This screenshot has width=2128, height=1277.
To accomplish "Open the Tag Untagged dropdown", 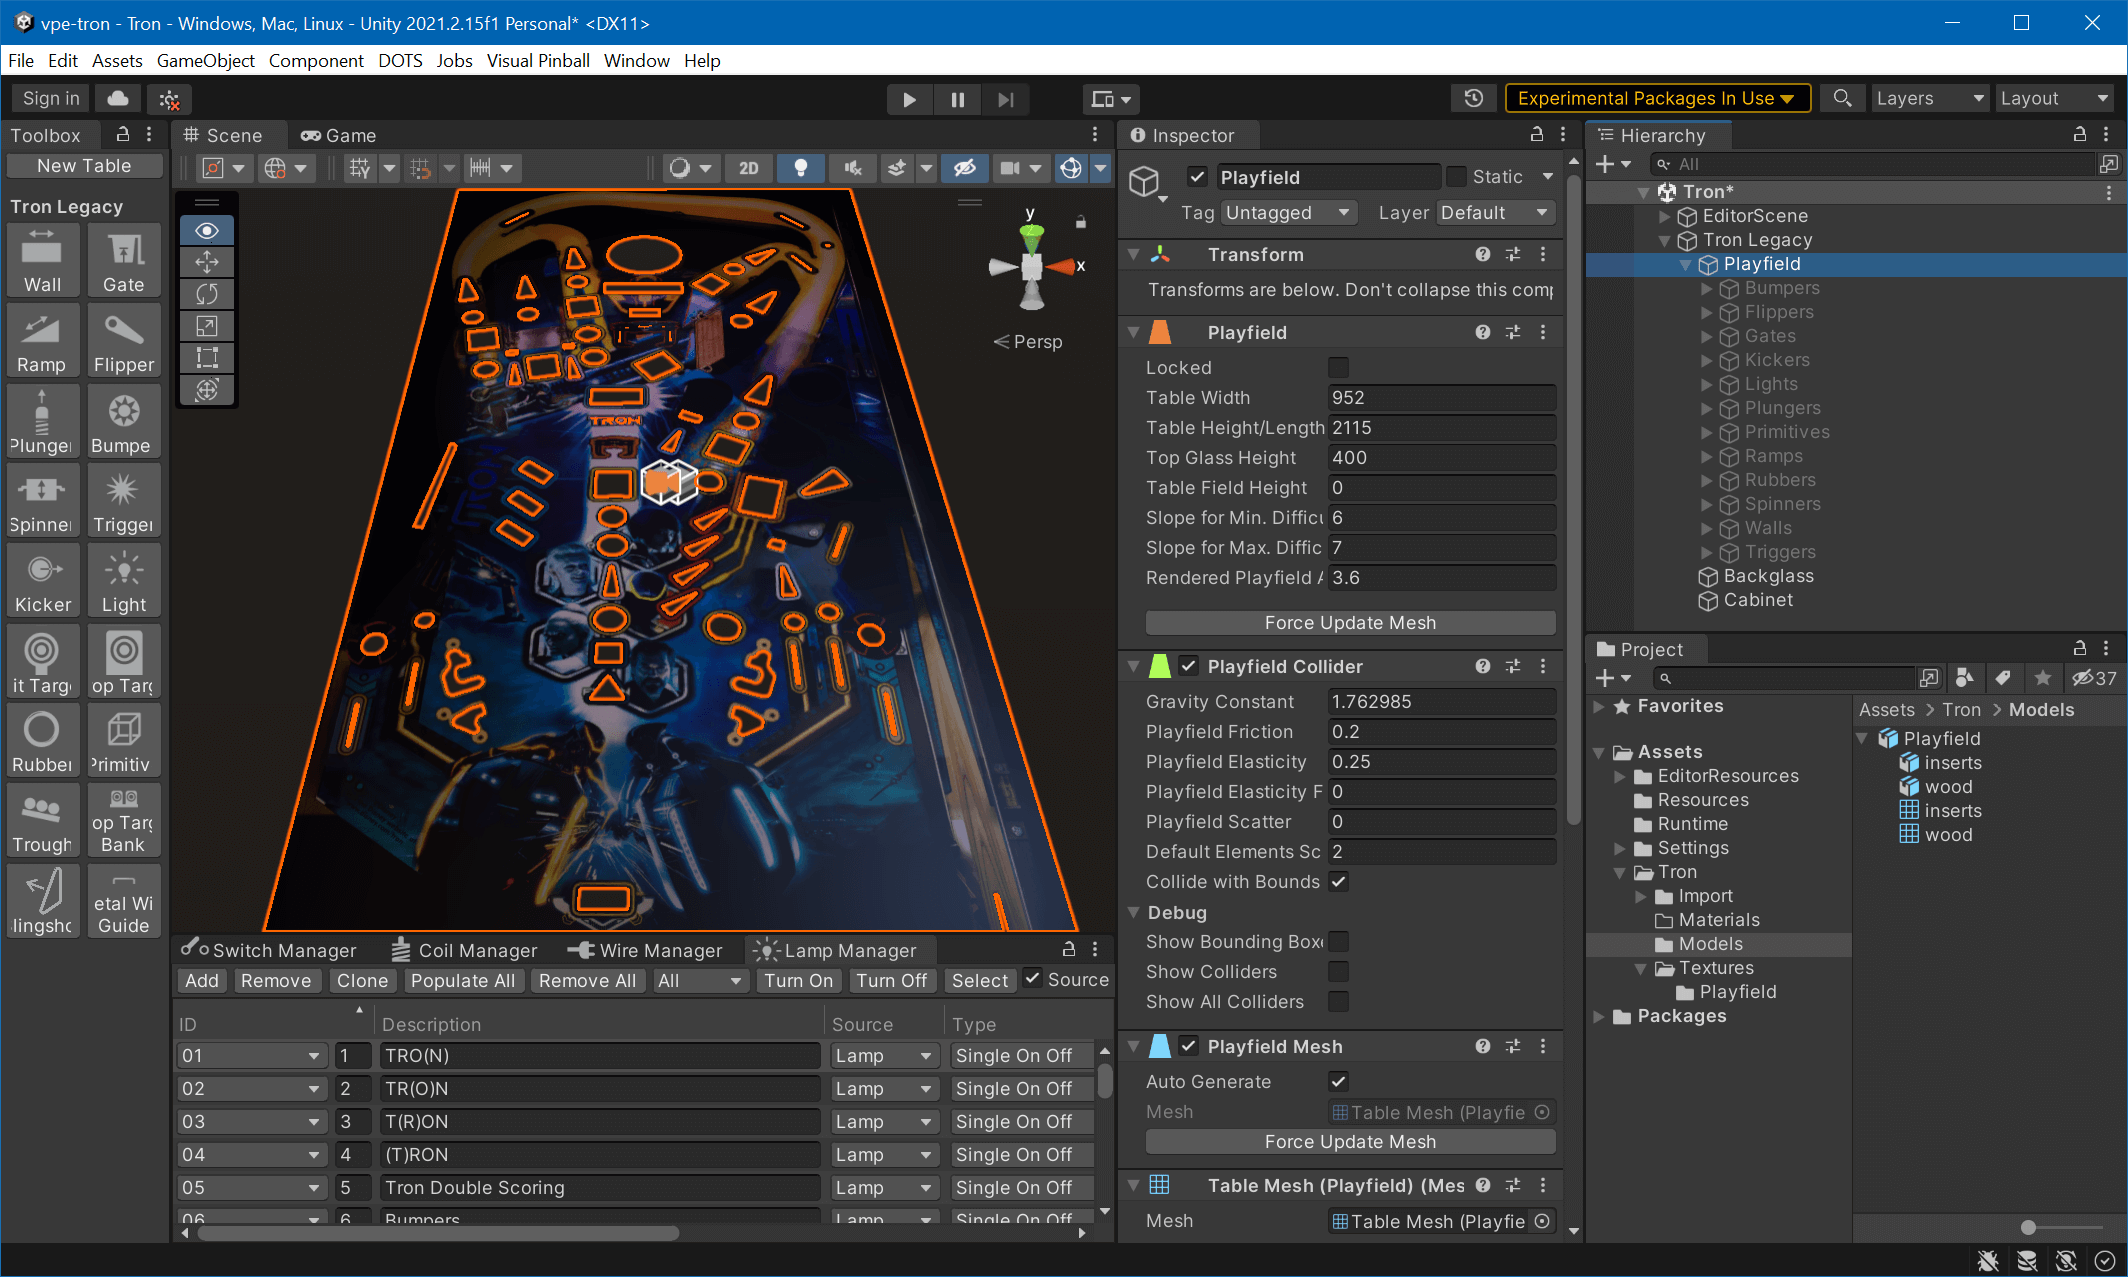I will [1289, 213].
